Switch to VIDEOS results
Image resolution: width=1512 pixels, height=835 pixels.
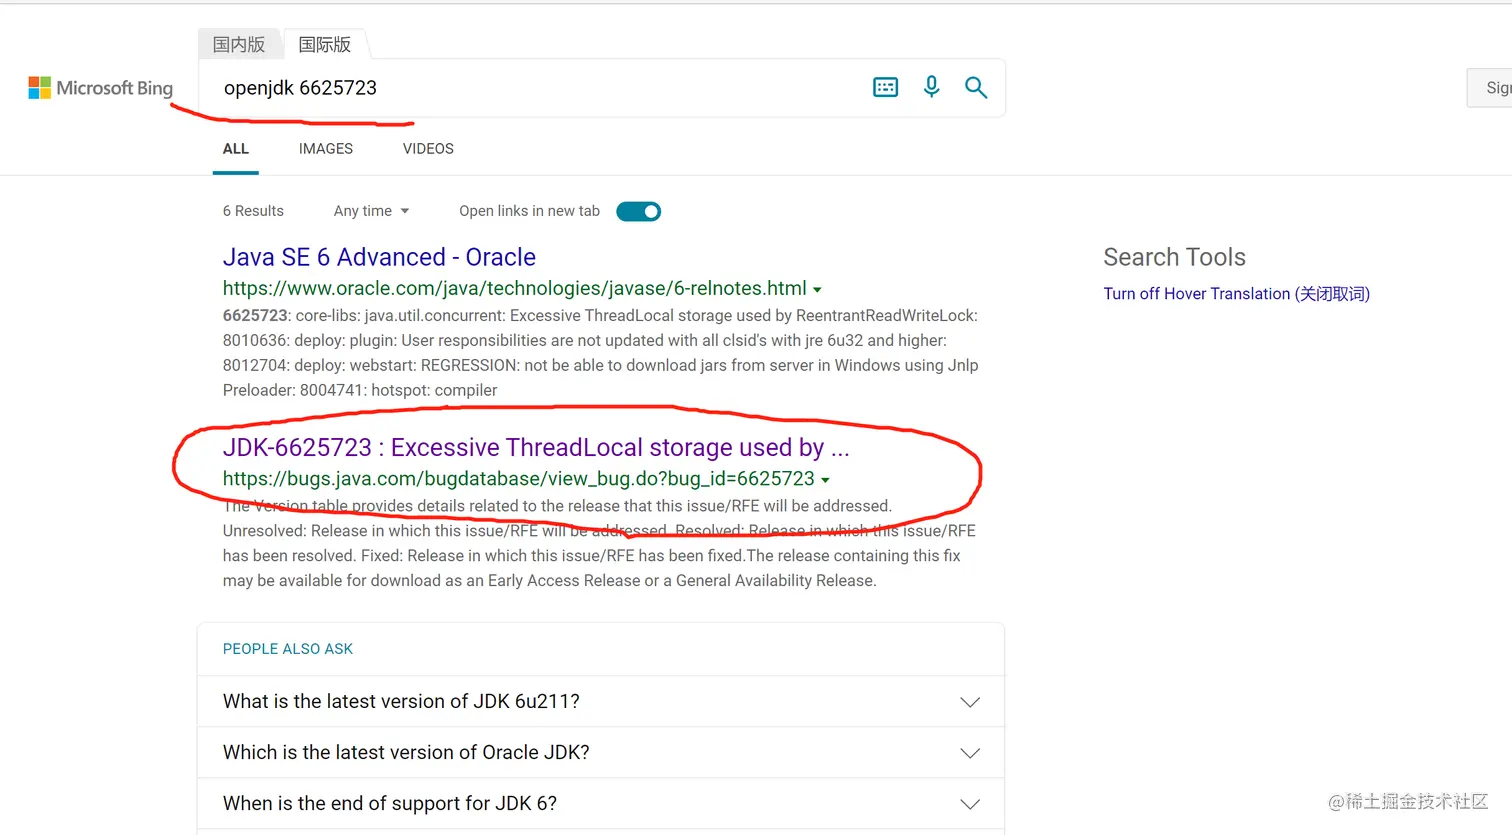(428, 148)
